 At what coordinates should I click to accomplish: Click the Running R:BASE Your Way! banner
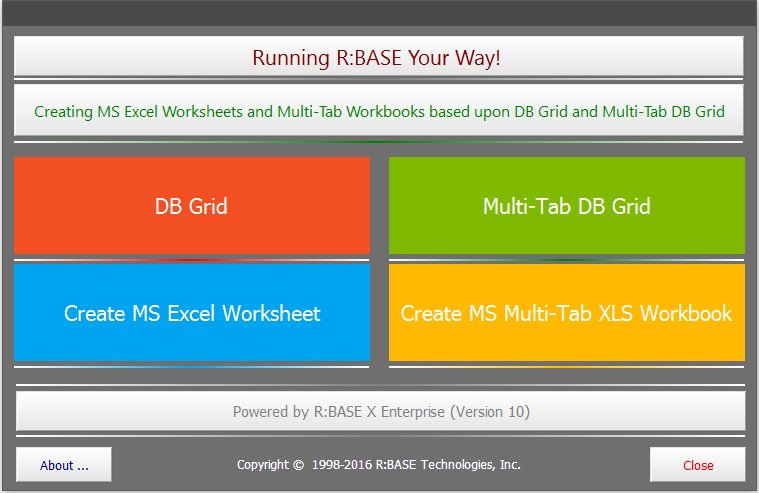click(378, 57)
